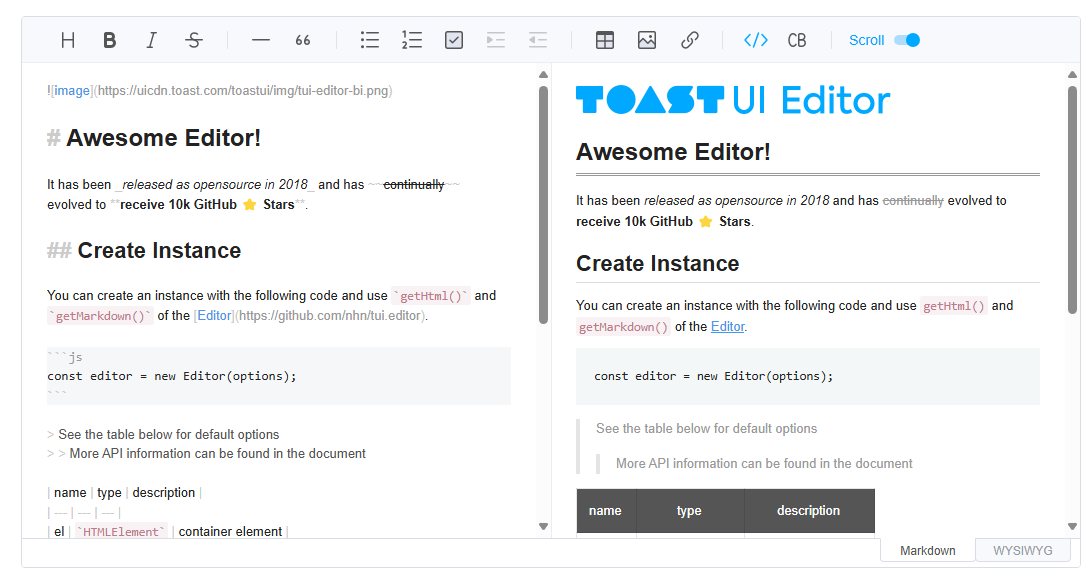Image resolution: width=1087 pixels, height=581 pixels.
Task: Click the image link text in markdown
Action: coord(71,91)
